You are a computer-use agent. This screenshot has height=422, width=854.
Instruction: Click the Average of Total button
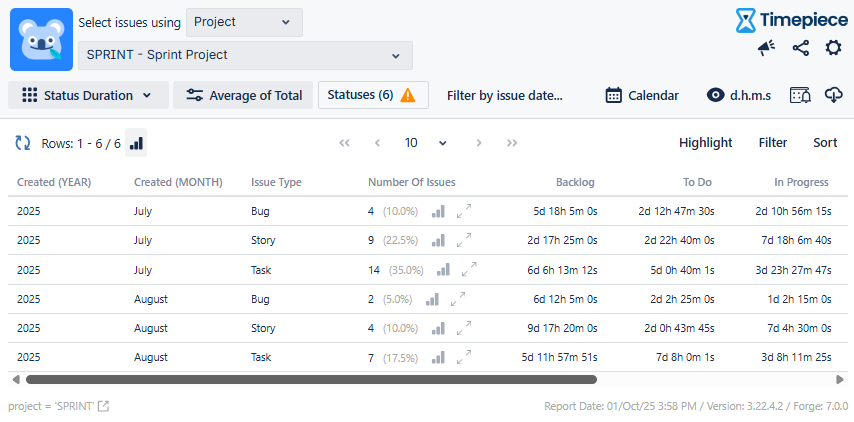243,95
